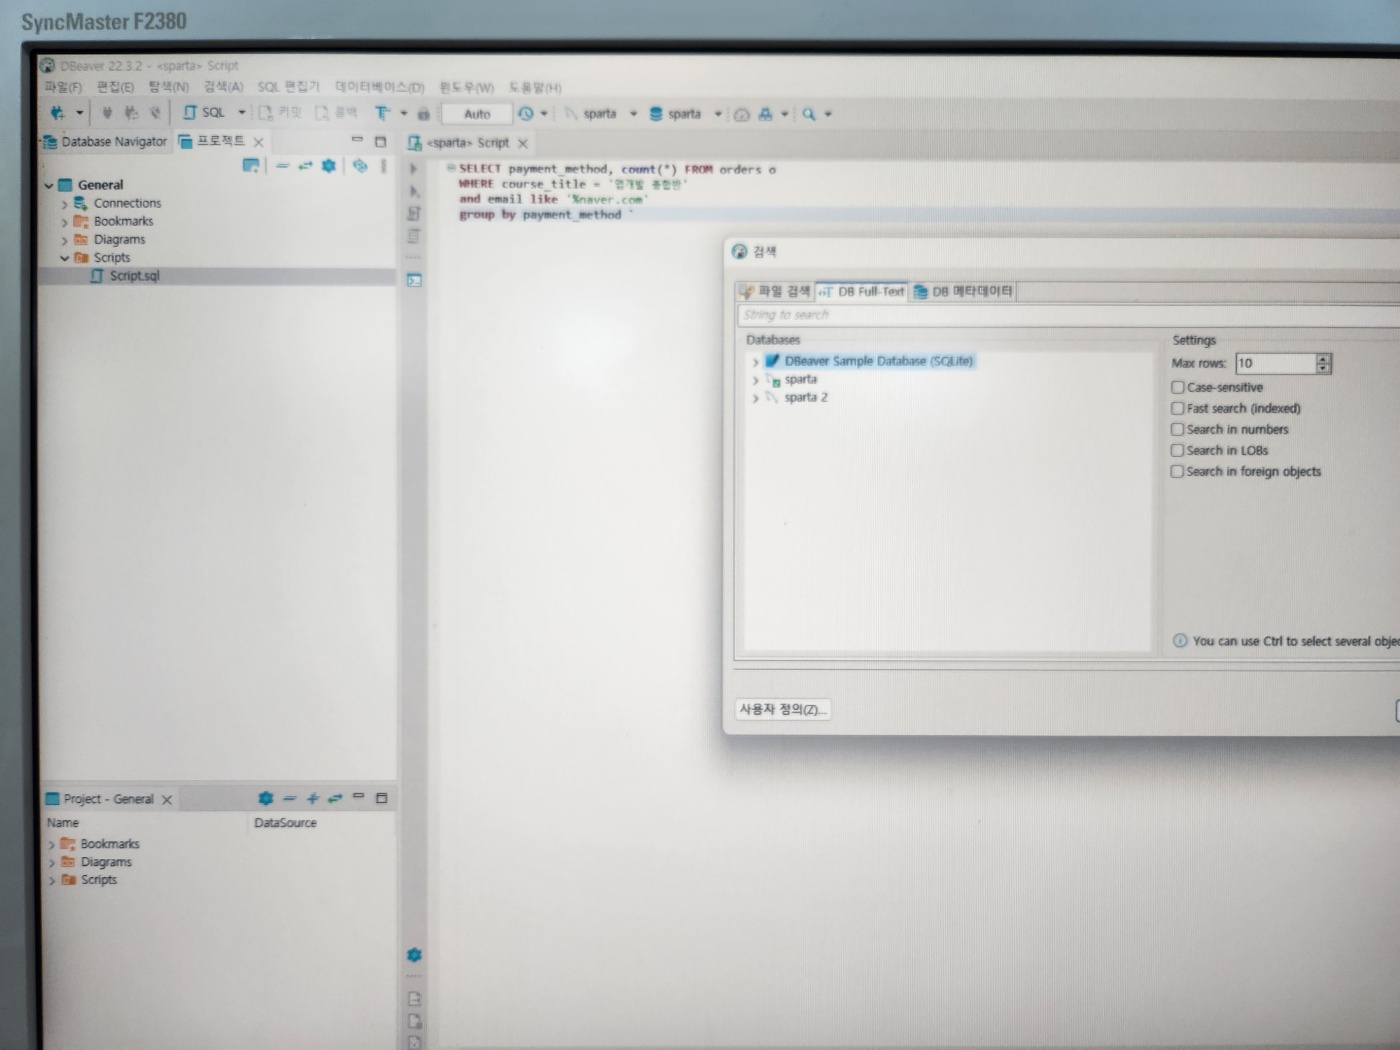Open the 파일(F) menu
The image size is (1400, 1050).
tap(63, 87)
